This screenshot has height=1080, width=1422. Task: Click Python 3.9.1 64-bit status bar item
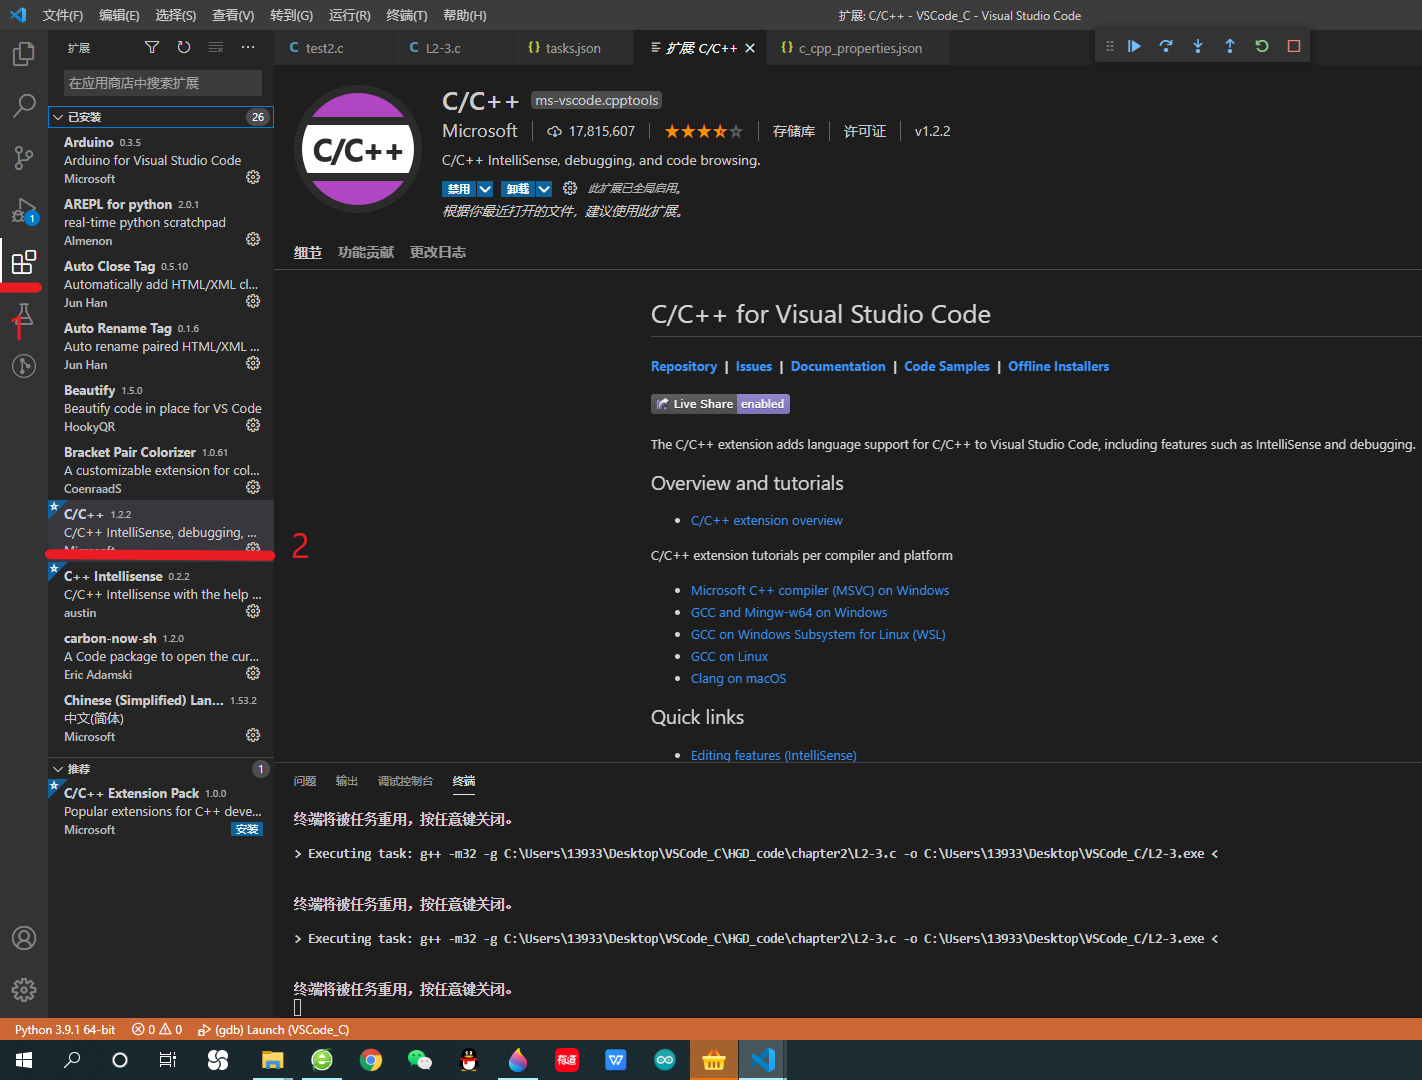point(65,1029)
